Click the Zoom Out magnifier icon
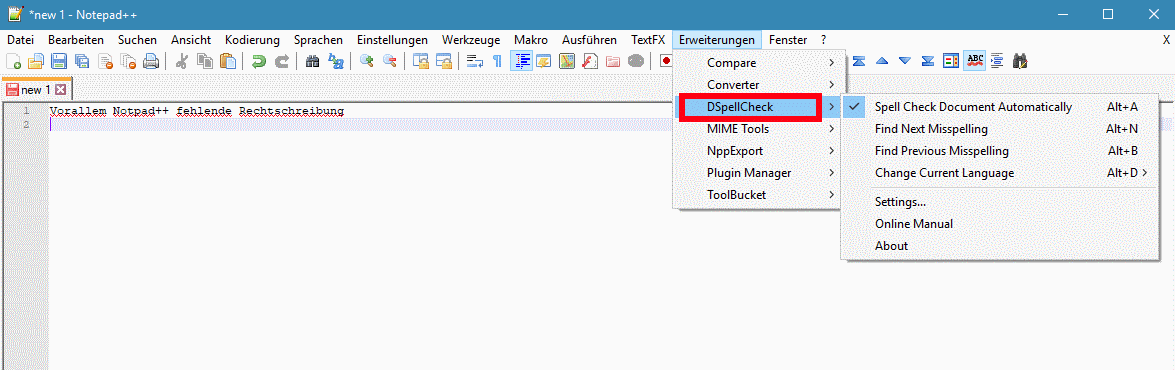This screenshot has height=370, width=1175. [x=389, y=61]
